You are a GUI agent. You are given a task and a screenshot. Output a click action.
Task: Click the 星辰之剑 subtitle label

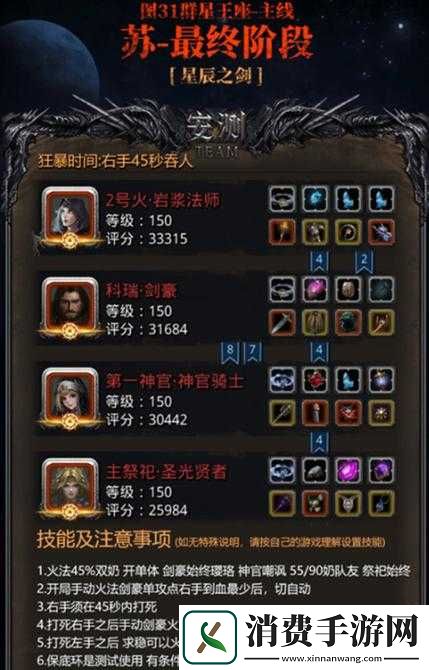pos(216,76)
